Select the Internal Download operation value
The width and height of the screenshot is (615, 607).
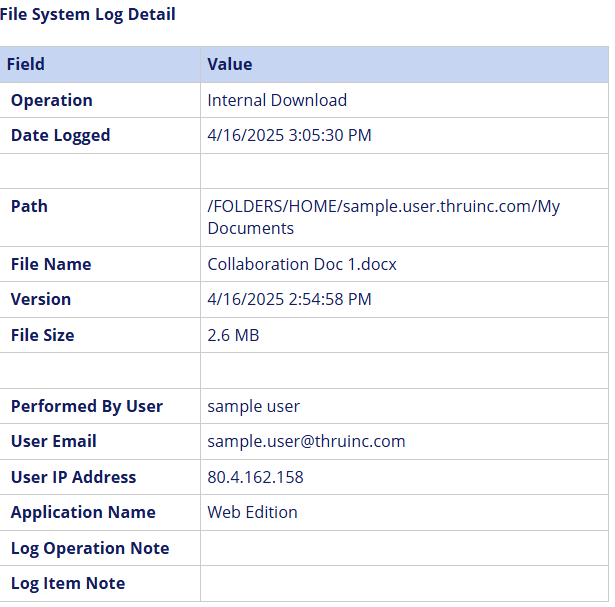coord(277,100)
